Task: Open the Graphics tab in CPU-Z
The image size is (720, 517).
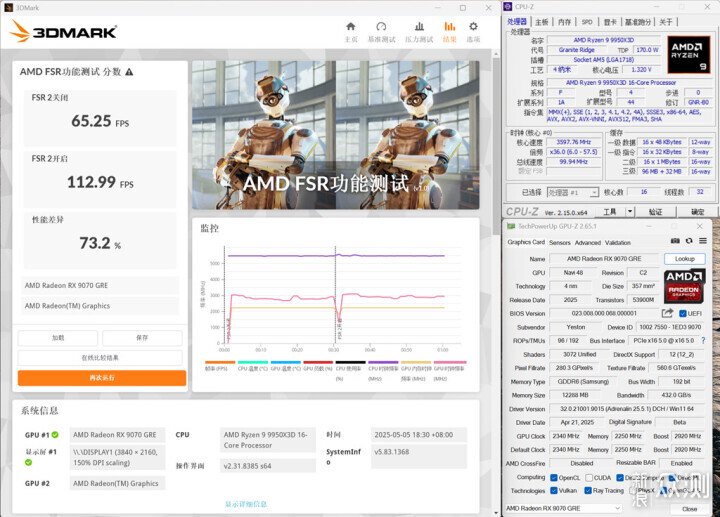Action: point(610,22)
